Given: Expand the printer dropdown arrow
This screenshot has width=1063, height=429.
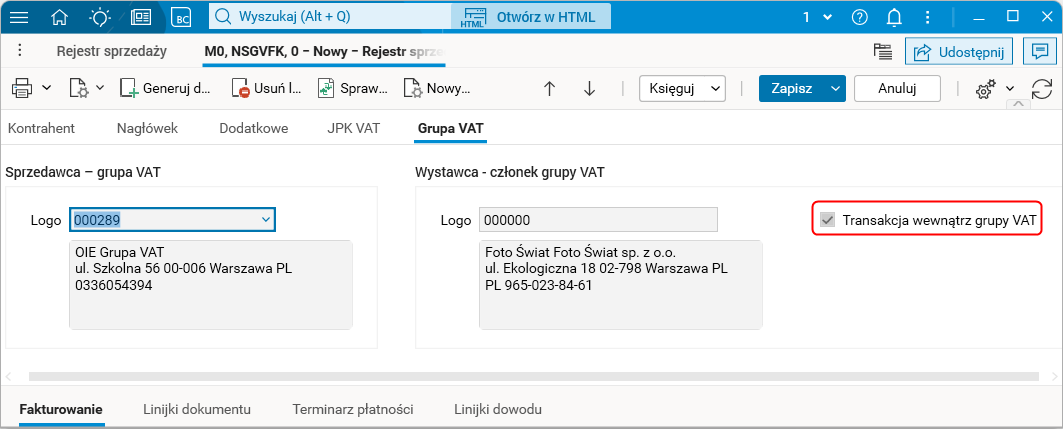Looking at the screenshot, I should (47, 88).
